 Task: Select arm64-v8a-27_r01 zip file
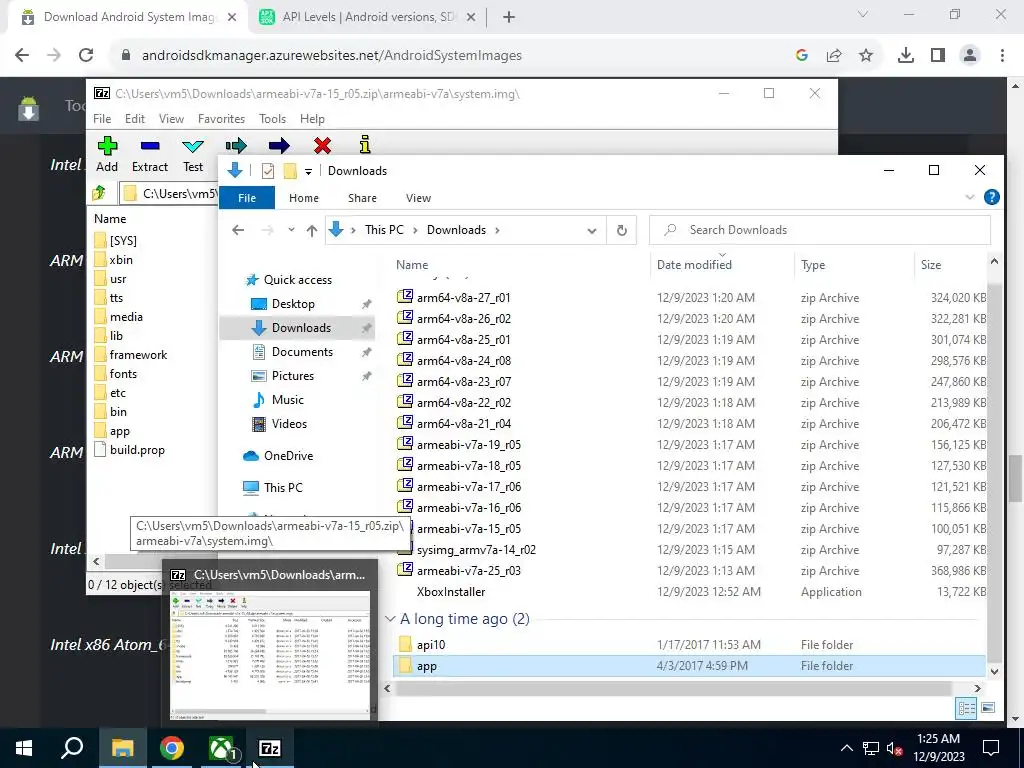[x=464, y=298]
